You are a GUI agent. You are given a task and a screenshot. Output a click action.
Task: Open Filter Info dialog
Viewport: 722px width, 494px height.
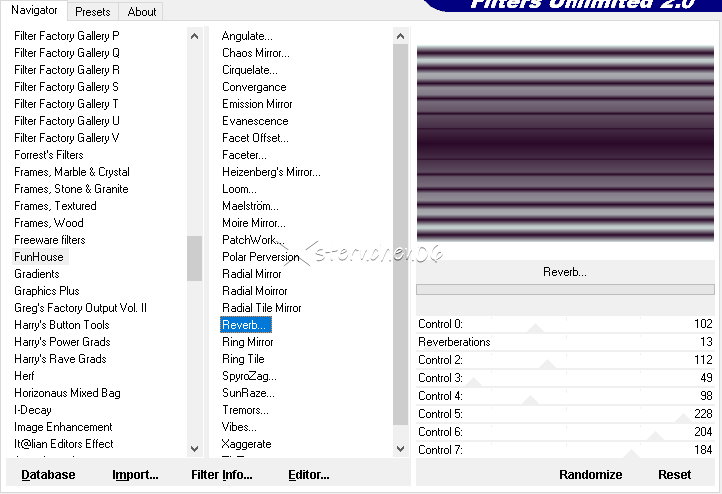222,475
